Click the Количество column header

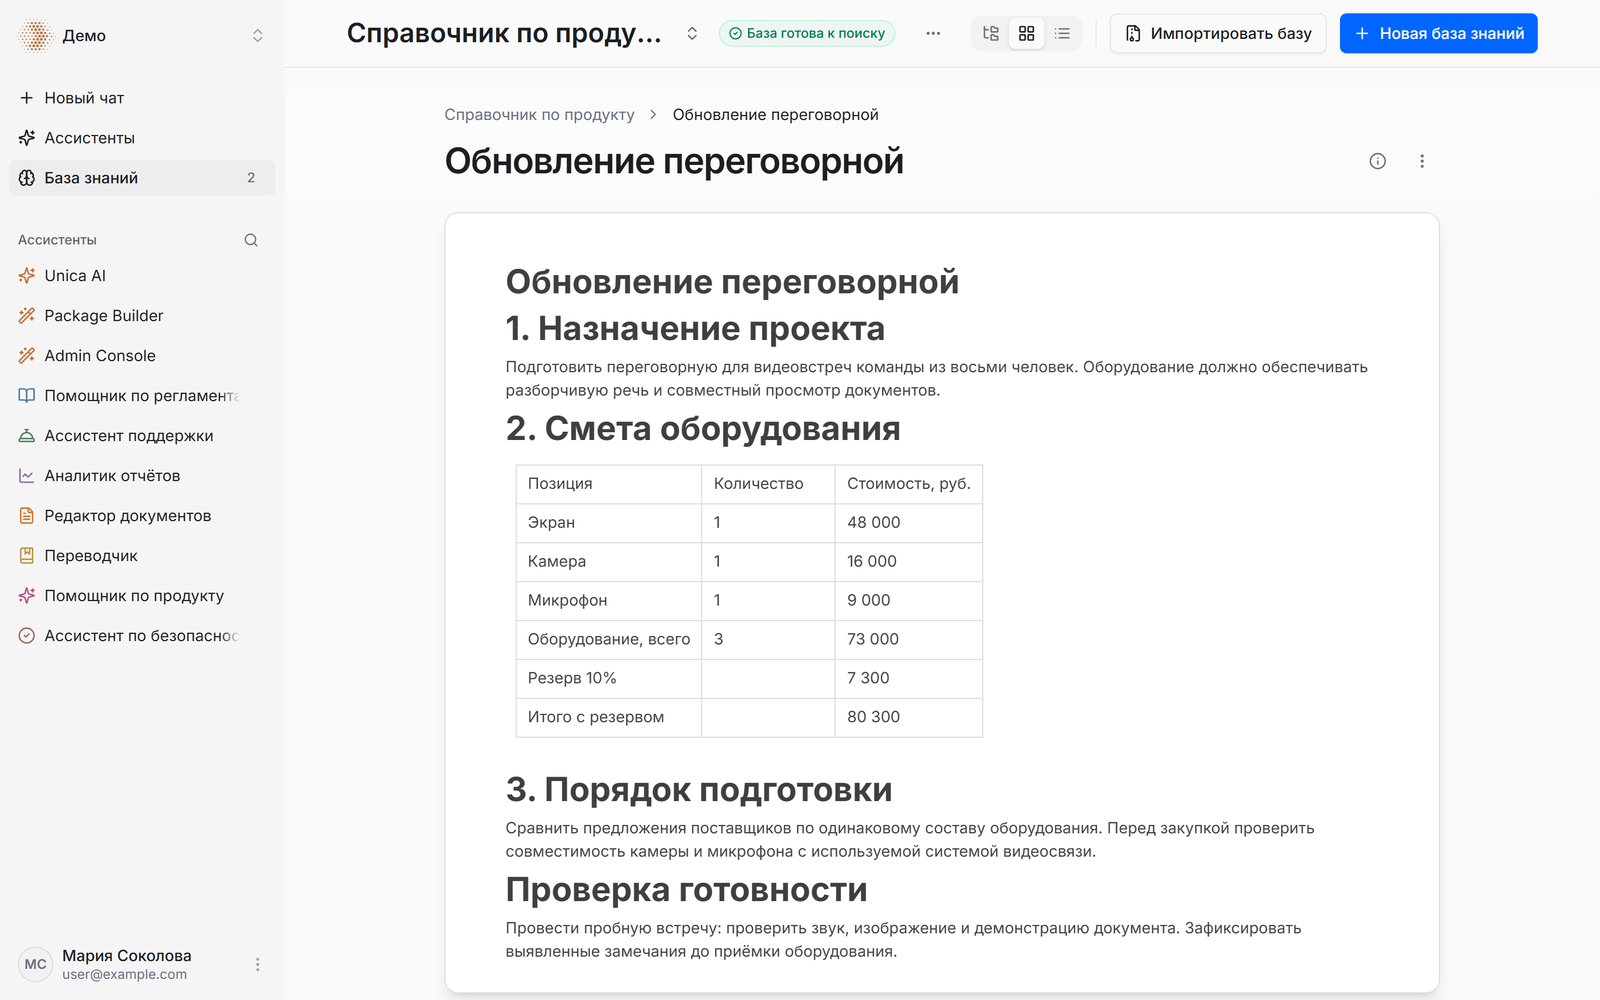click(x=768, y=484)
